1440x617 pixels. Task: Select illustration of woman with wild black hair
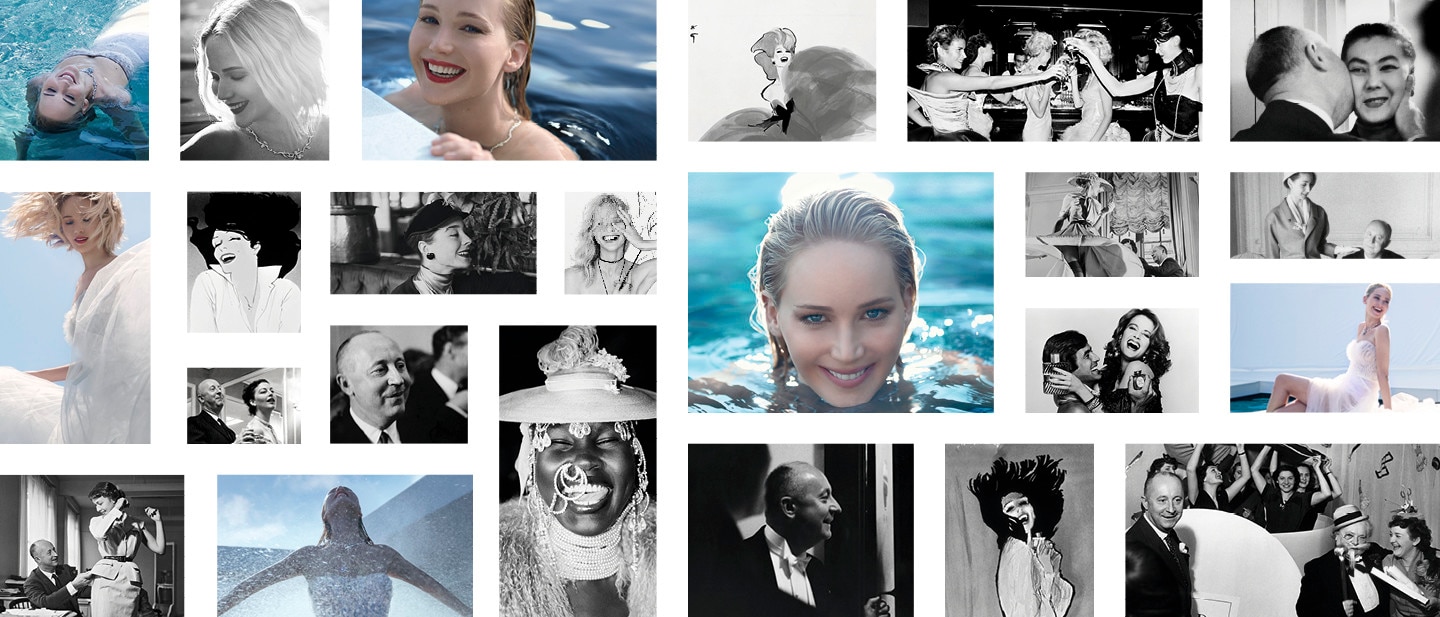(1020, 530)
